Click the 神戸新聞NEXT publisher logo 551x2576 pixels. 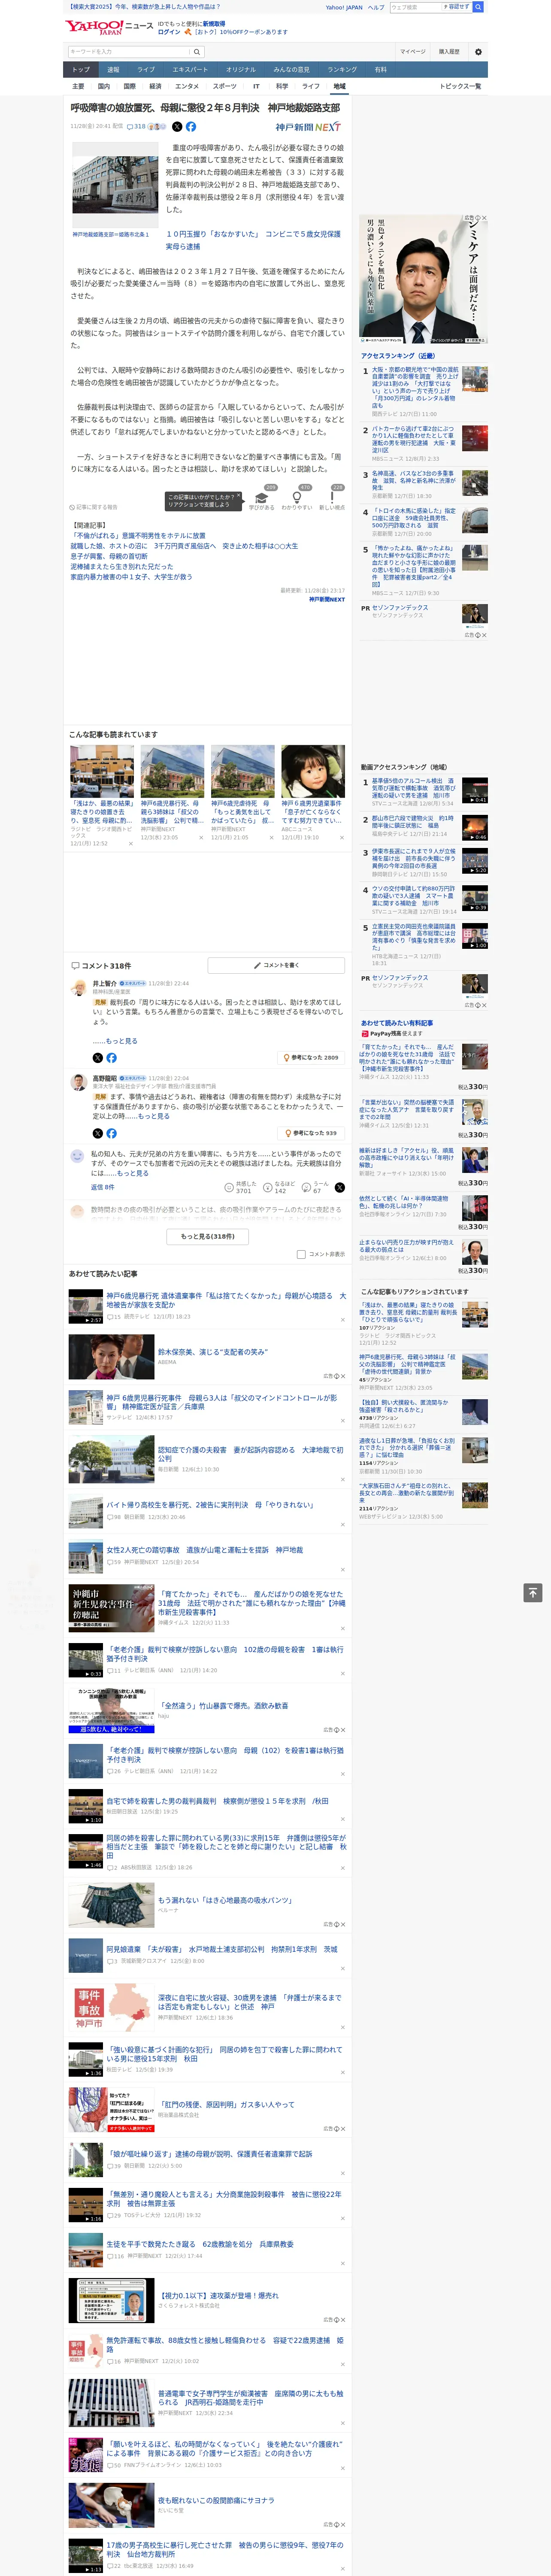(308, 127)
